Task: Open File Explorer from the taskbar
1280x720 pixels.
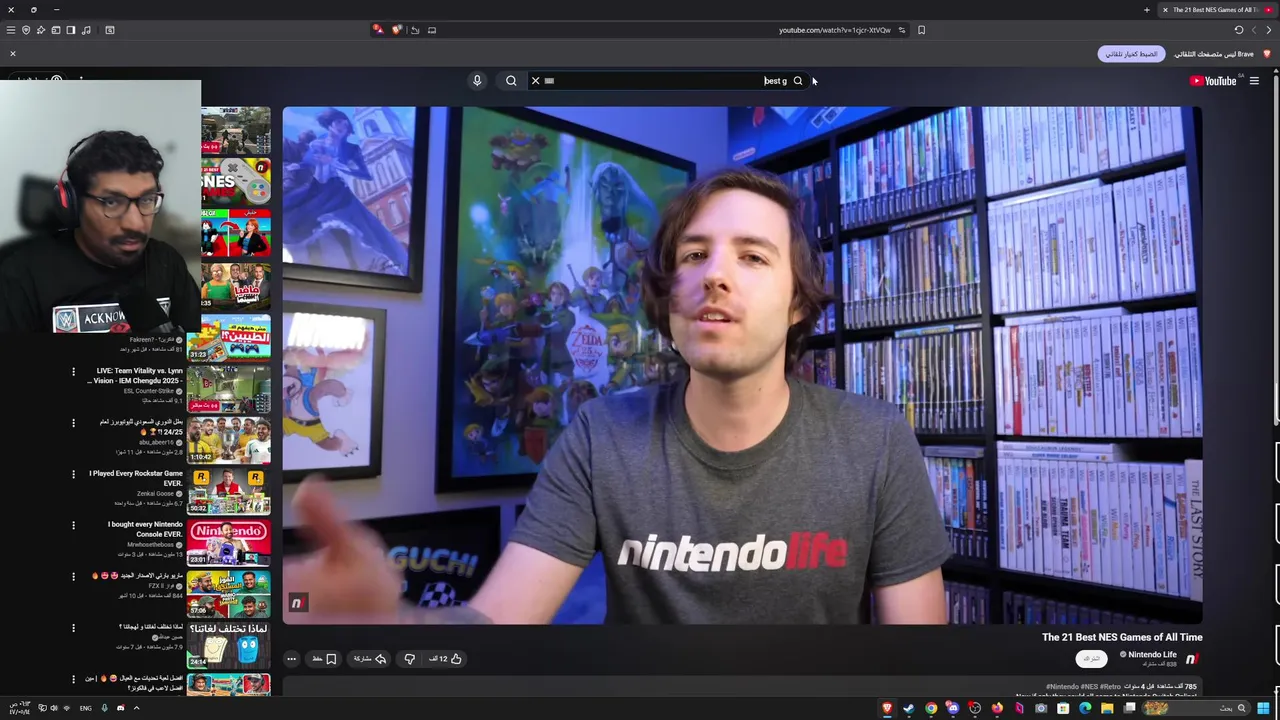Action: tap(1107, 708)
